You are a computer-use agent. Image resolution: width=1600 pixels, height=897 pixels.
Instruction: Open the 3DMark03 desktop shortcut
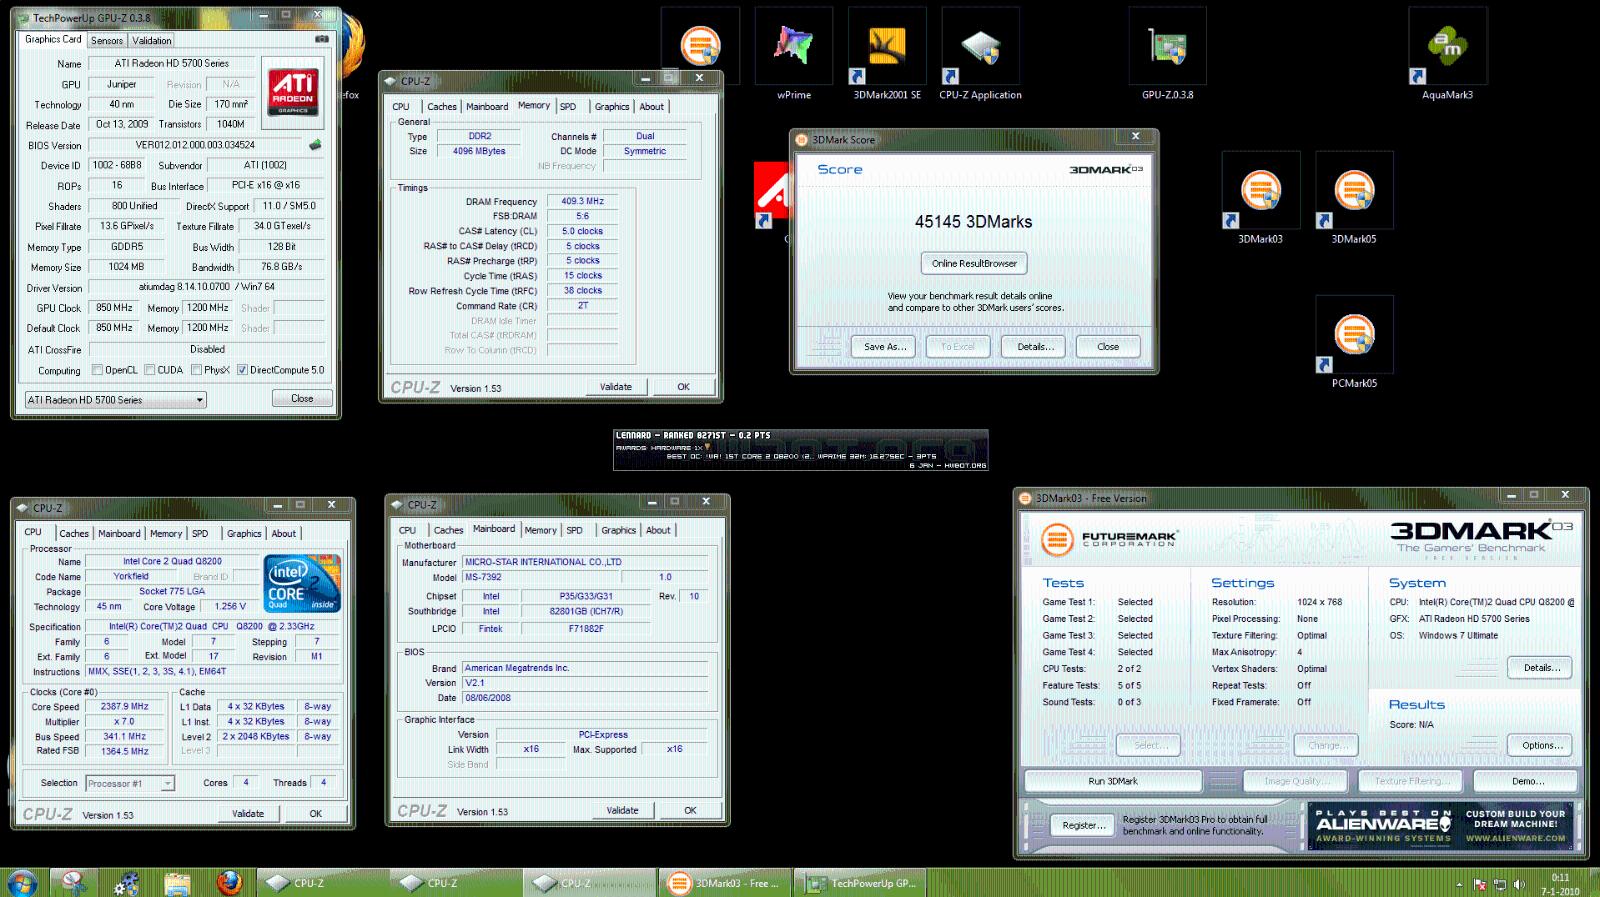point(1260,199)
